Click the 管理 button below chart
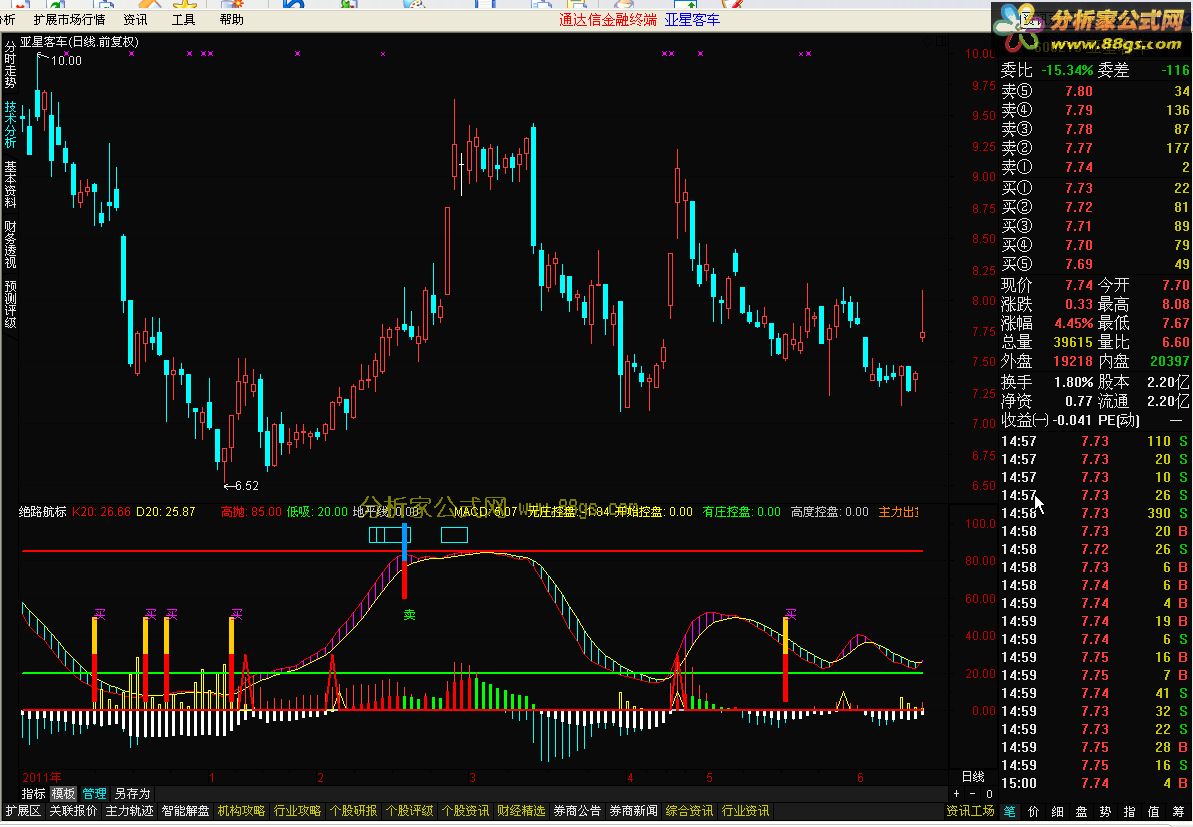 tap(94, 794)
